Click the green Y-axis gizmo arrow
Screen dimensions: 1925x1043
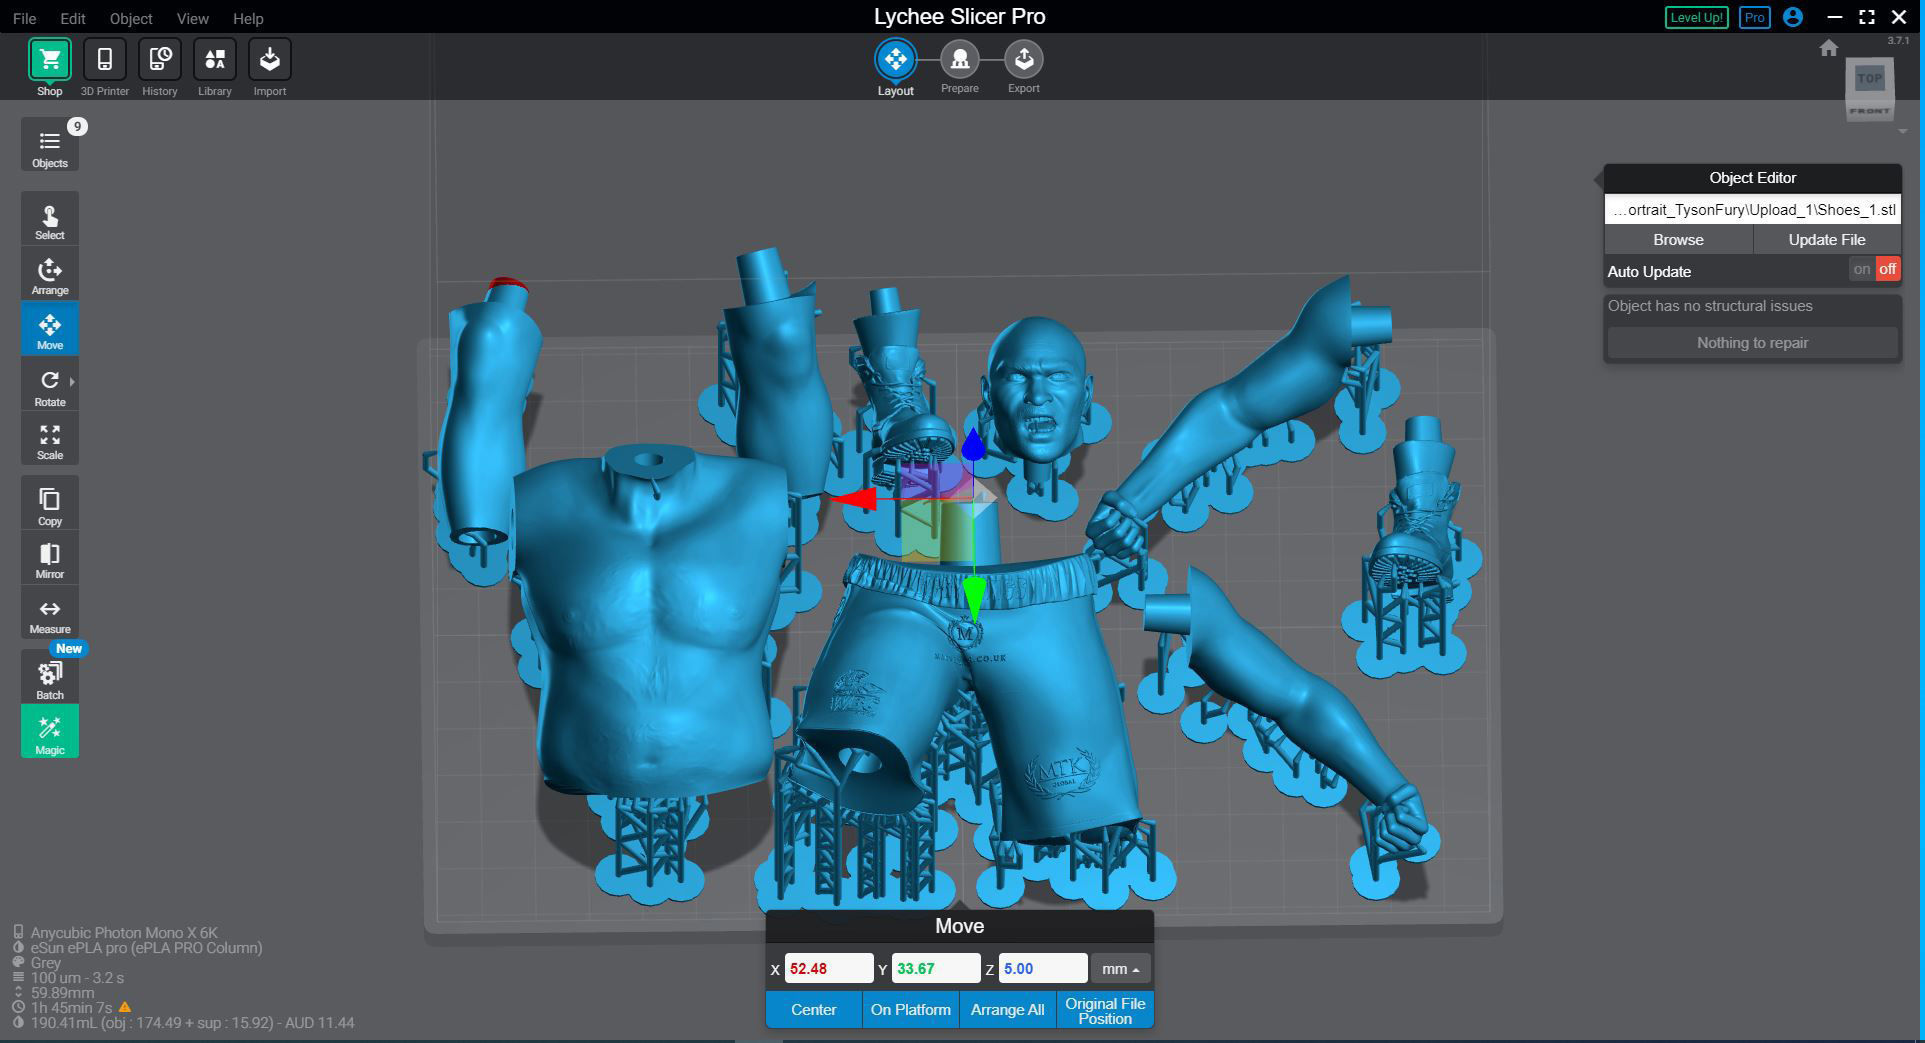[x=973, y=598]
